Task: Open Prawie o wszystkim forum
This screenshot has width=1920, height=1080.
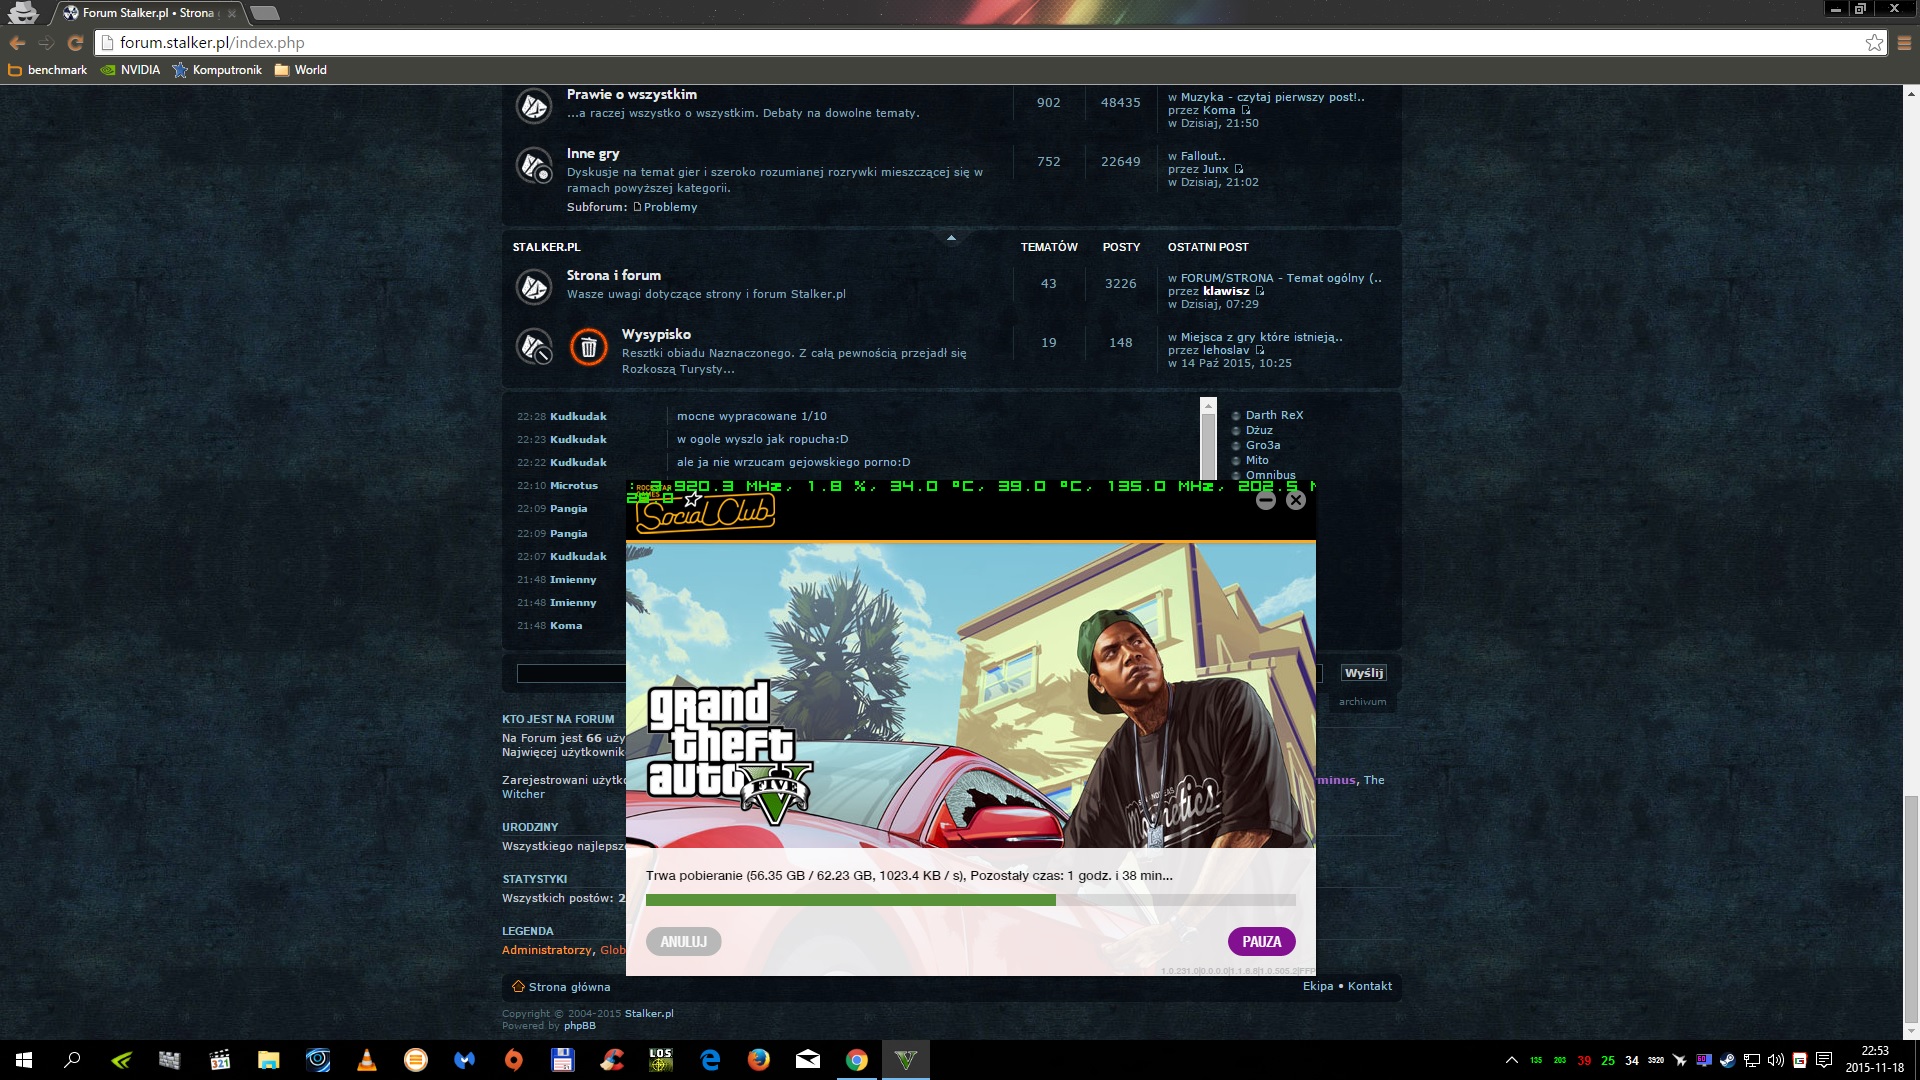Action: point(632,94)
